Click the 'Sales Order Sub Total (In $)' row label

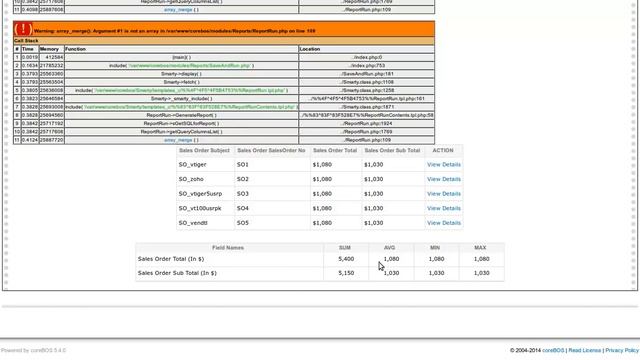point(177,273)
